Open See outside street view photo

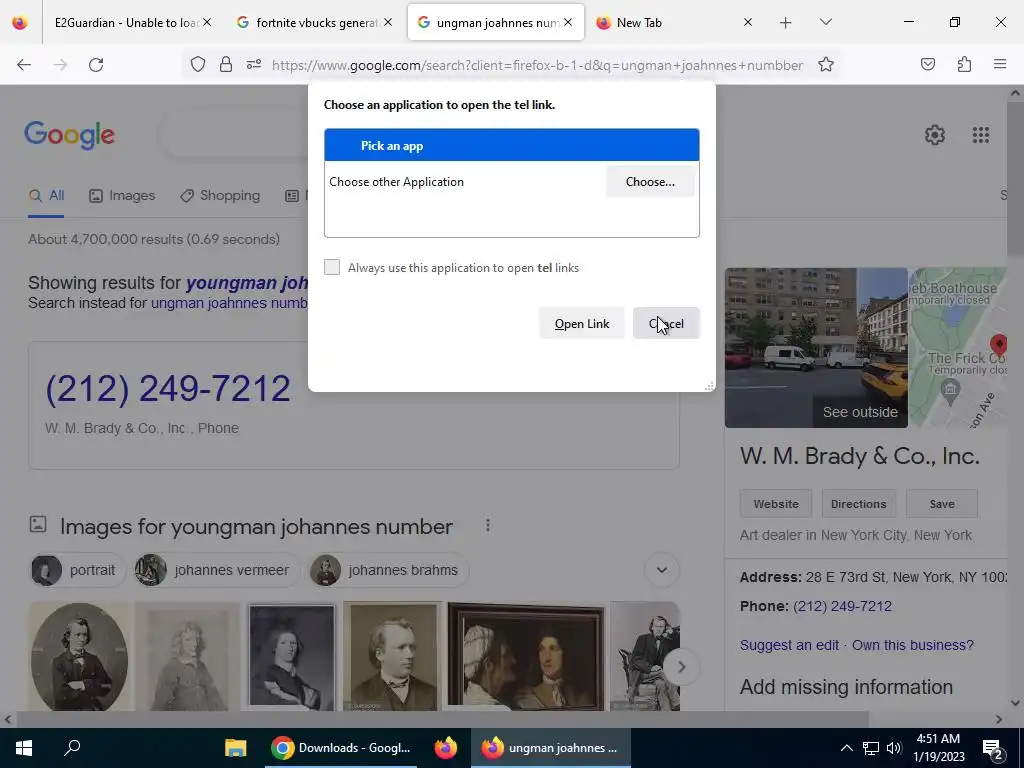point(816,347)
